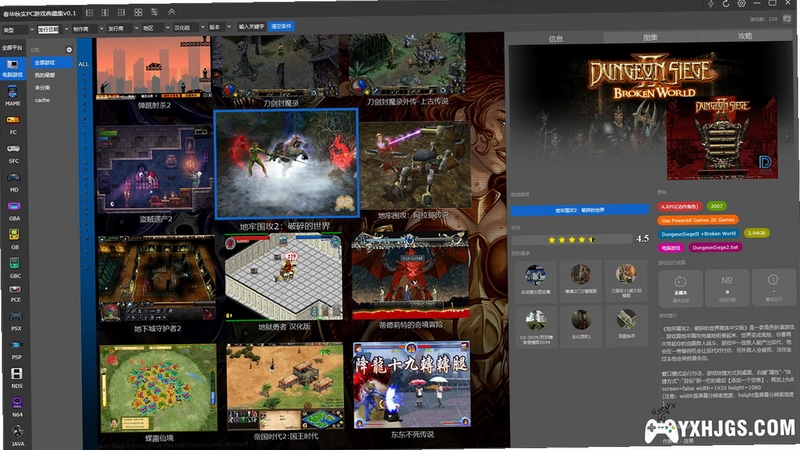Open the 版本 version dropdown

tap(220, 27)
